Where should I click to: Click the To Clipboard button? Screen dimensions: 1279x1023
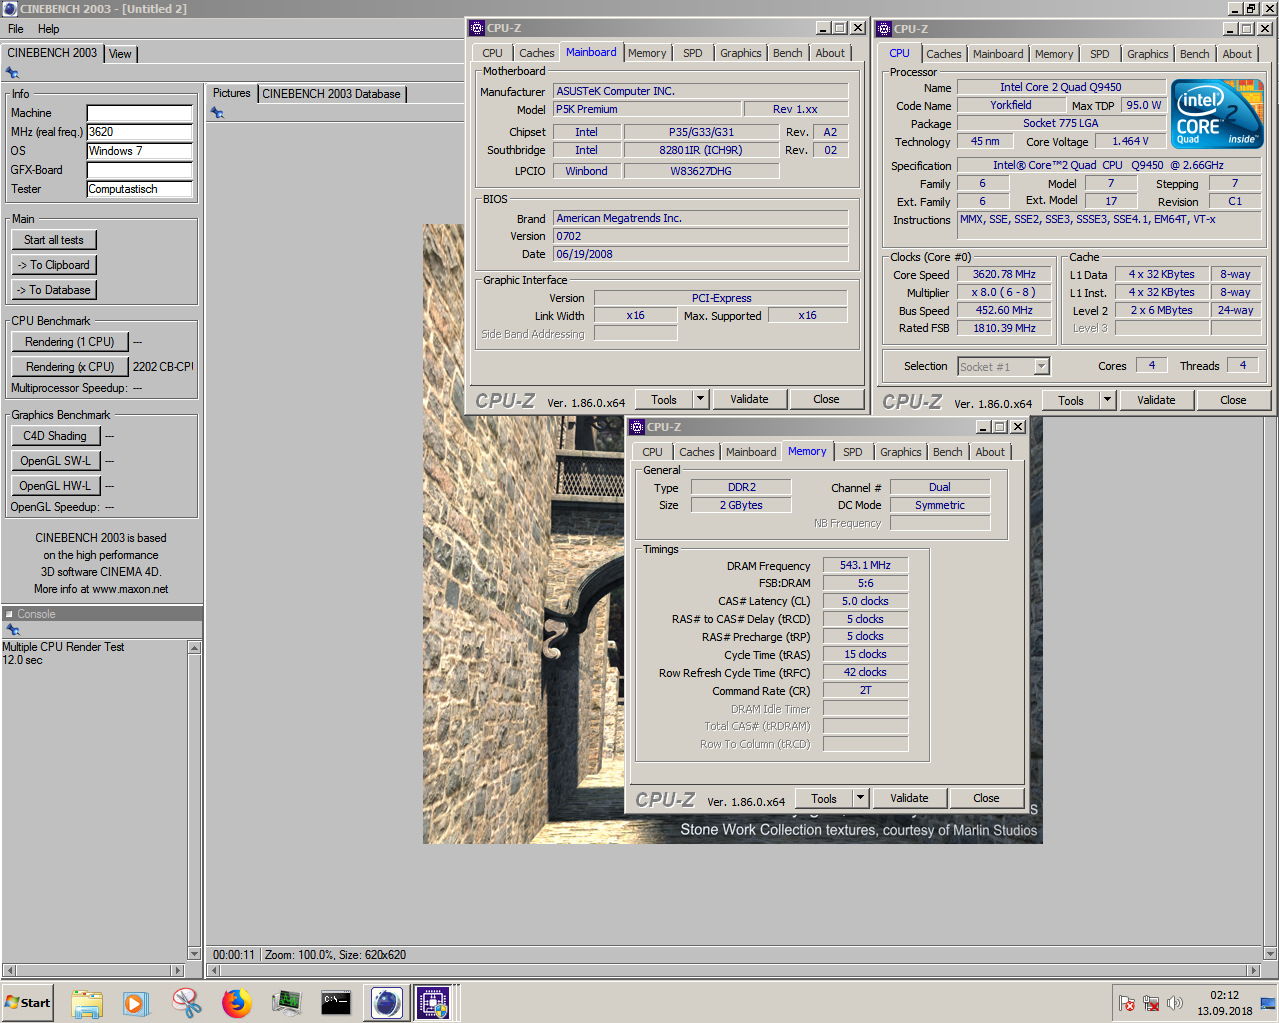54,265
